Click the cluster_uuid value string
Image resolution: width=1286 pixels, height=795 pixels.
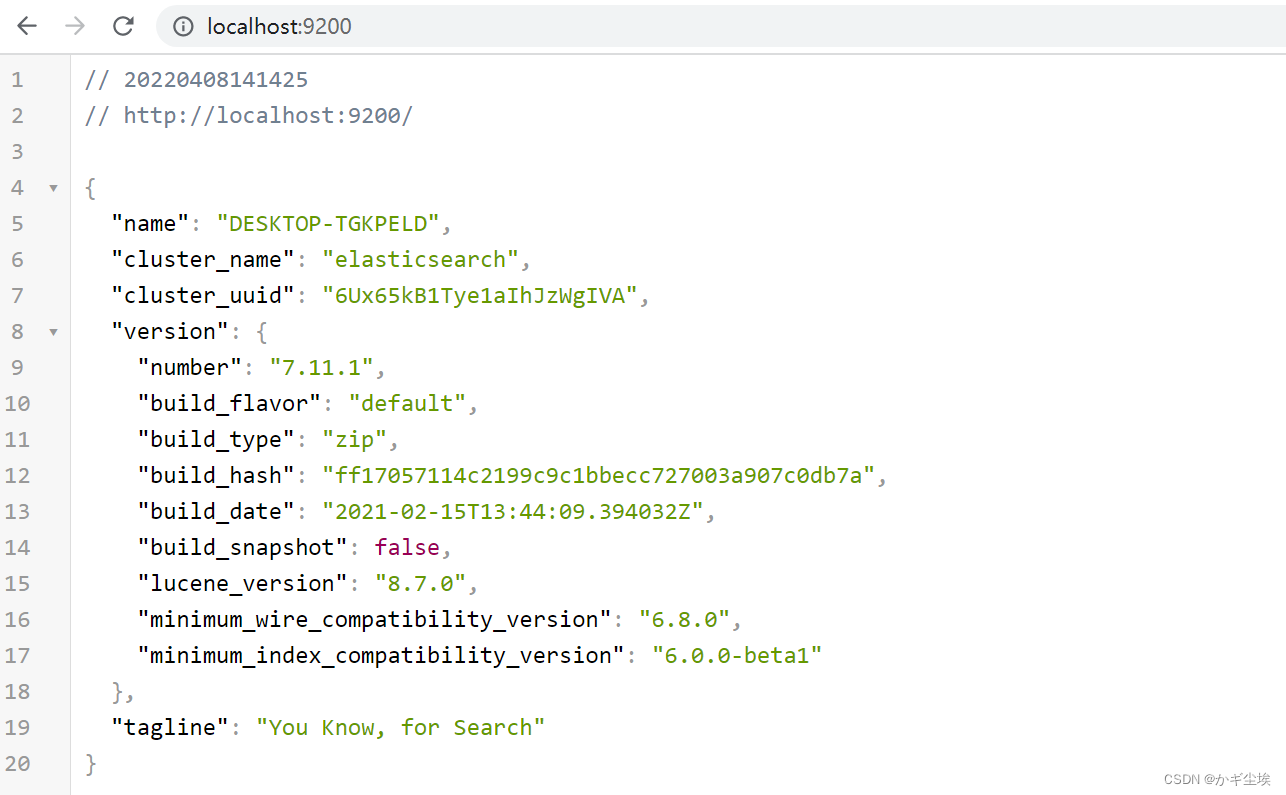click(479, 296)
